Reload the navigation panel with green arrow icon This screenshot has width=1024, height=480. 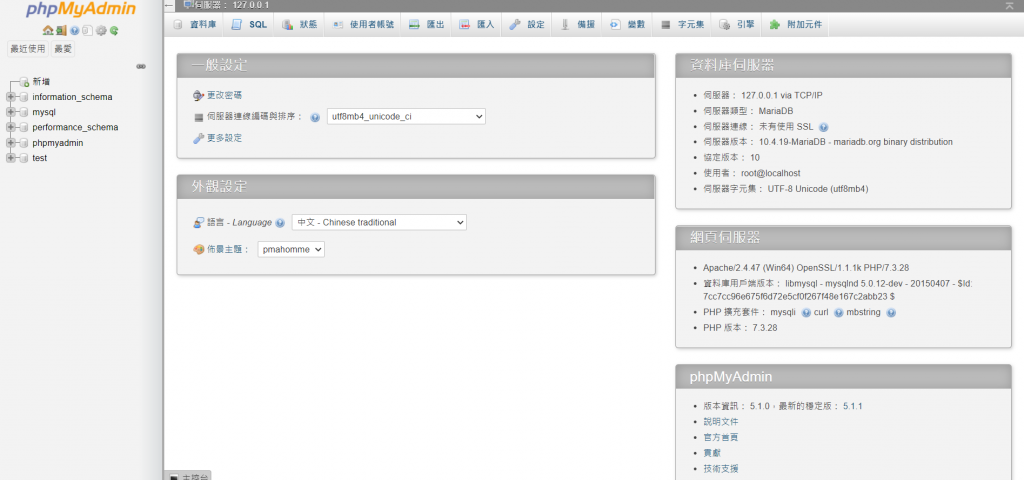click(114, 30)
